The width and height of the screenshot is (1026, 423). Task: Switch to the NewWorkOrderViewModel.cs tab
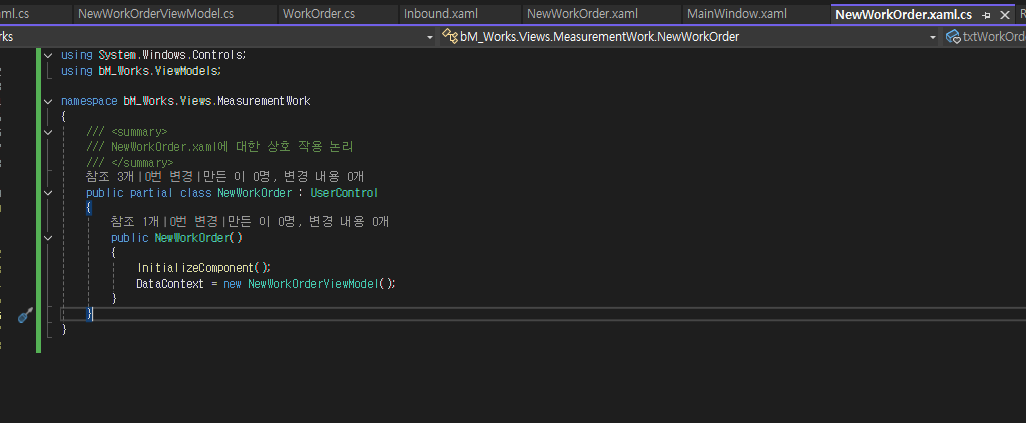pos(155,14)
